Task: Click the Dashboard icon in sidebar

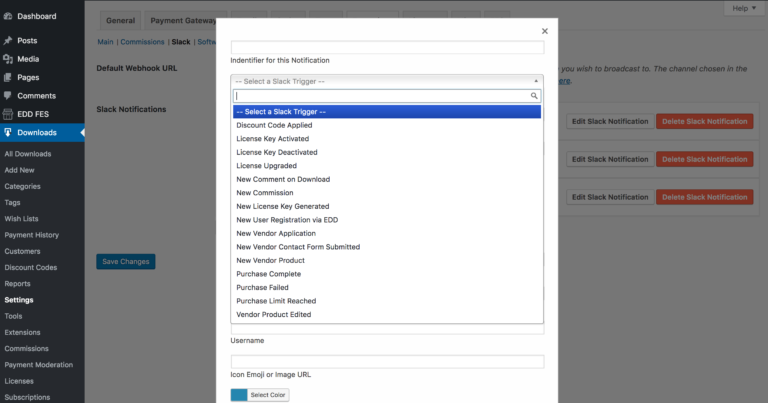Action: pyautogui.click(x=8, y=16)
